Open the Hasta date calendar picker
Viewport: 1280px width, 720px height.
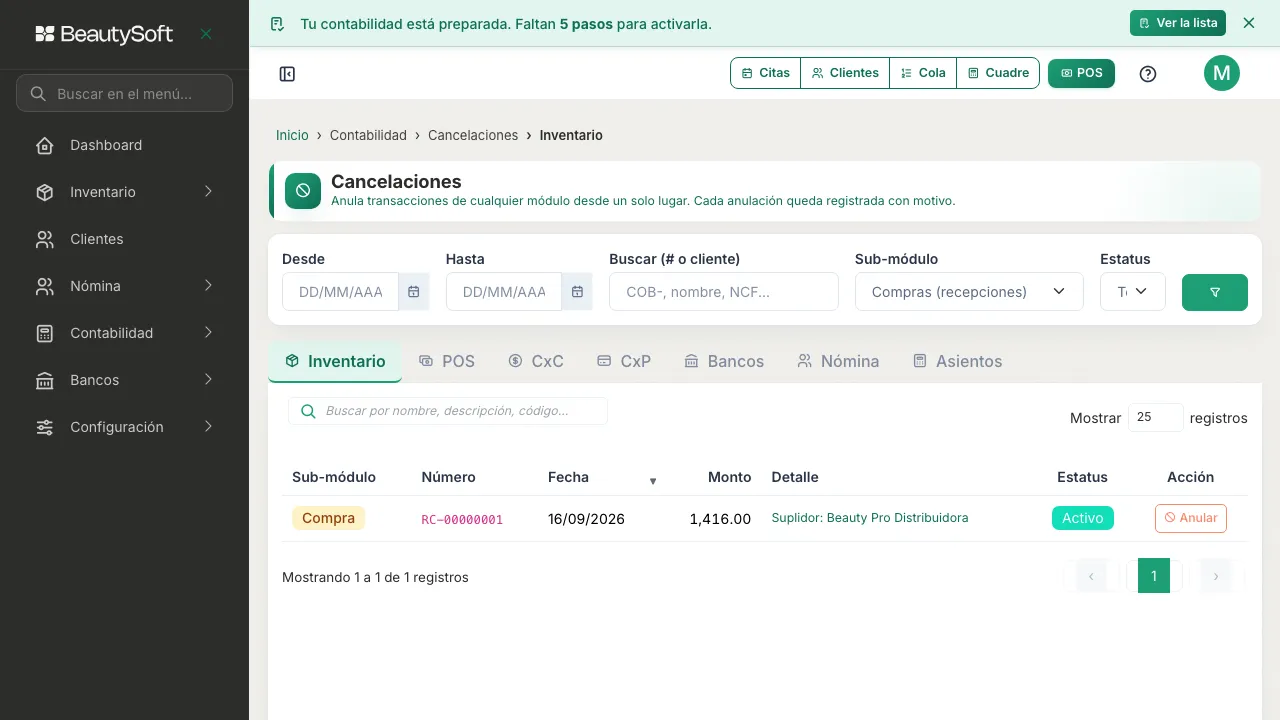pyautogui.click(x=577, y=292)
